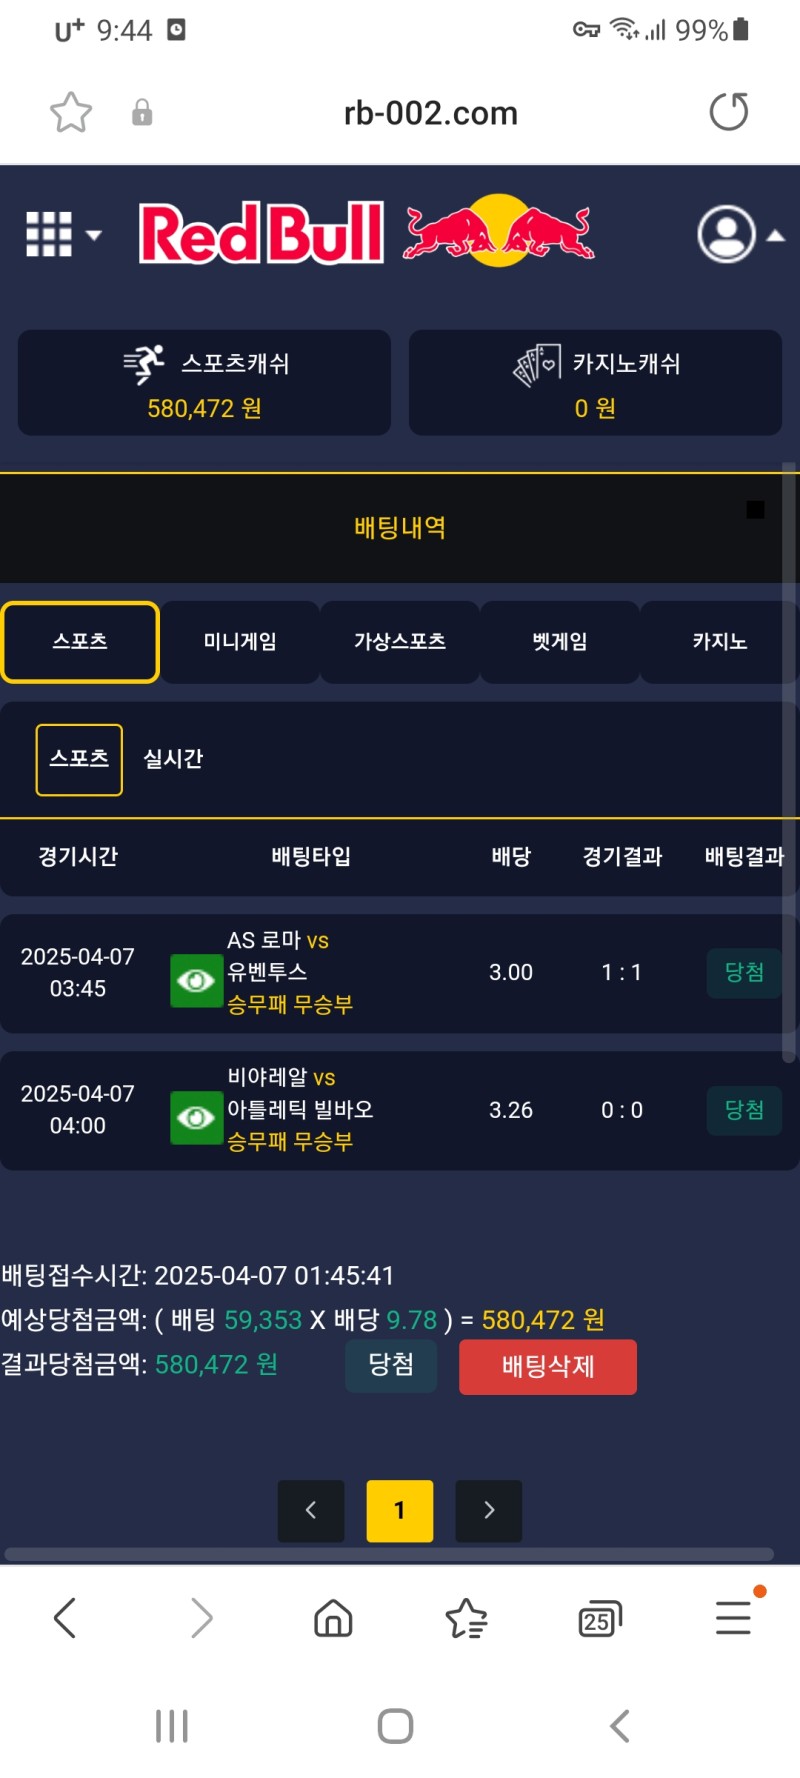This screenshot has height=1778, width=800.
Task: Click the red 배팅삭제 button
Action: (x=548, y=1366)
